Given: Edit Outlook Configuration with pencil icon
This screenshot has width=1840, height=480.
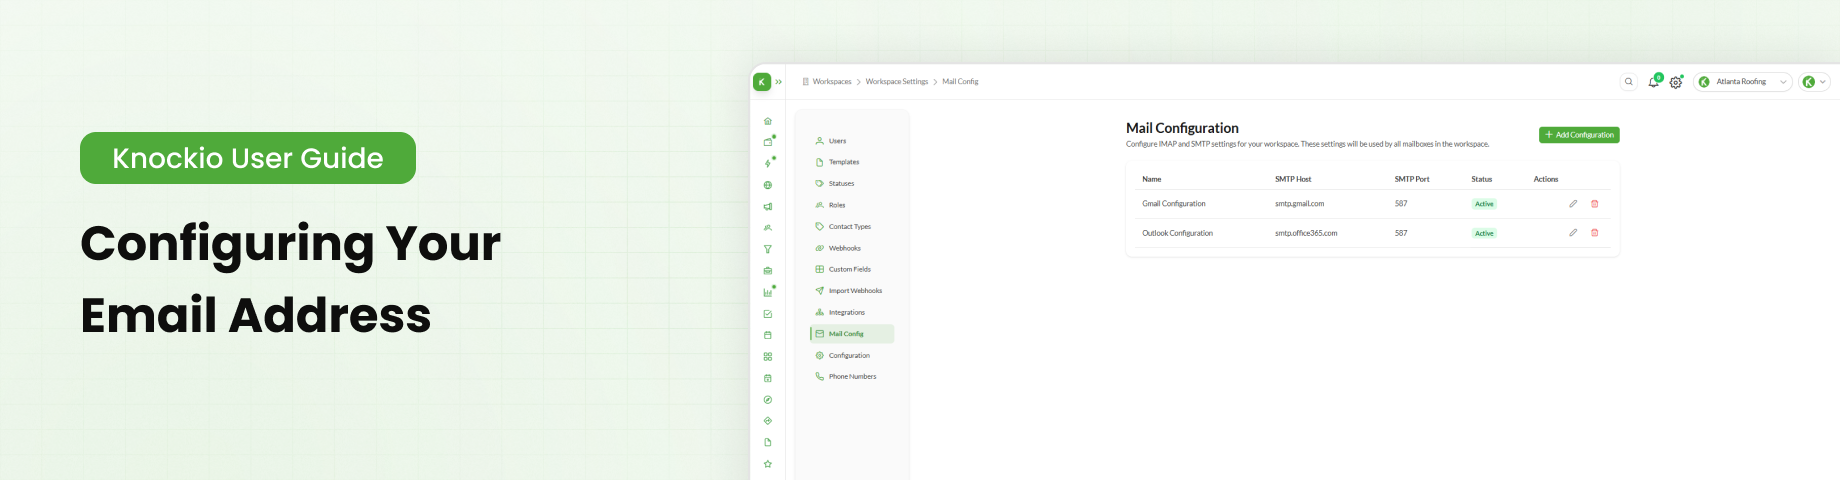Looking at the screenshot, I should point(1573,233).
